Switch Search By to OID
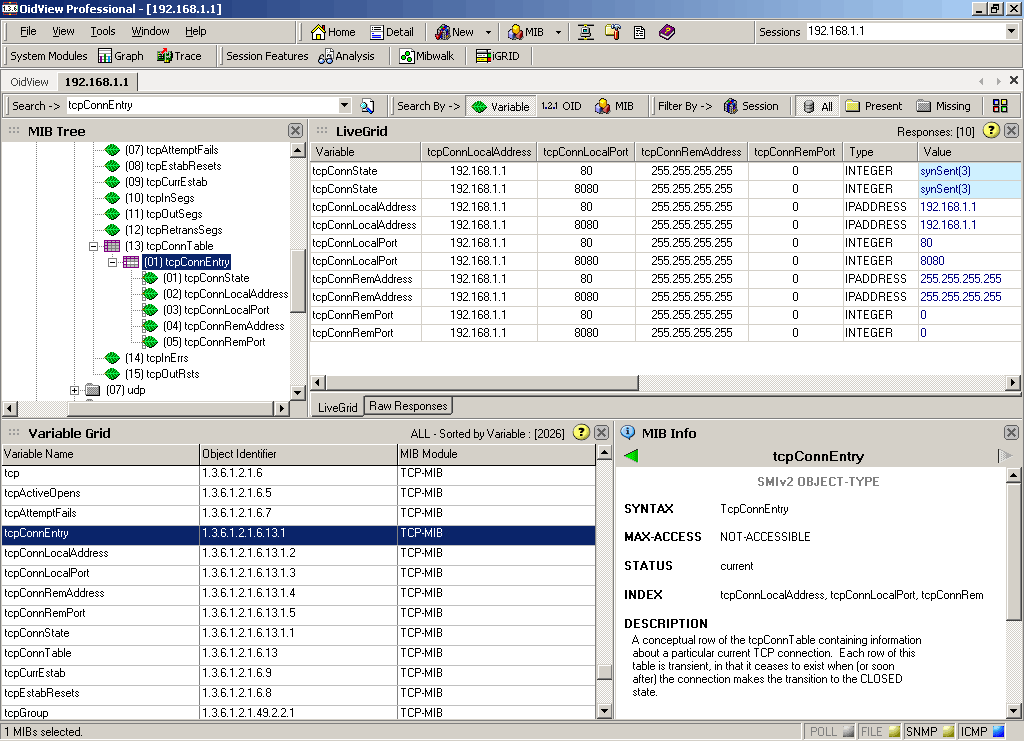Image resolution: width=1024 pixels, height=742 pixels. pos(561,106)
